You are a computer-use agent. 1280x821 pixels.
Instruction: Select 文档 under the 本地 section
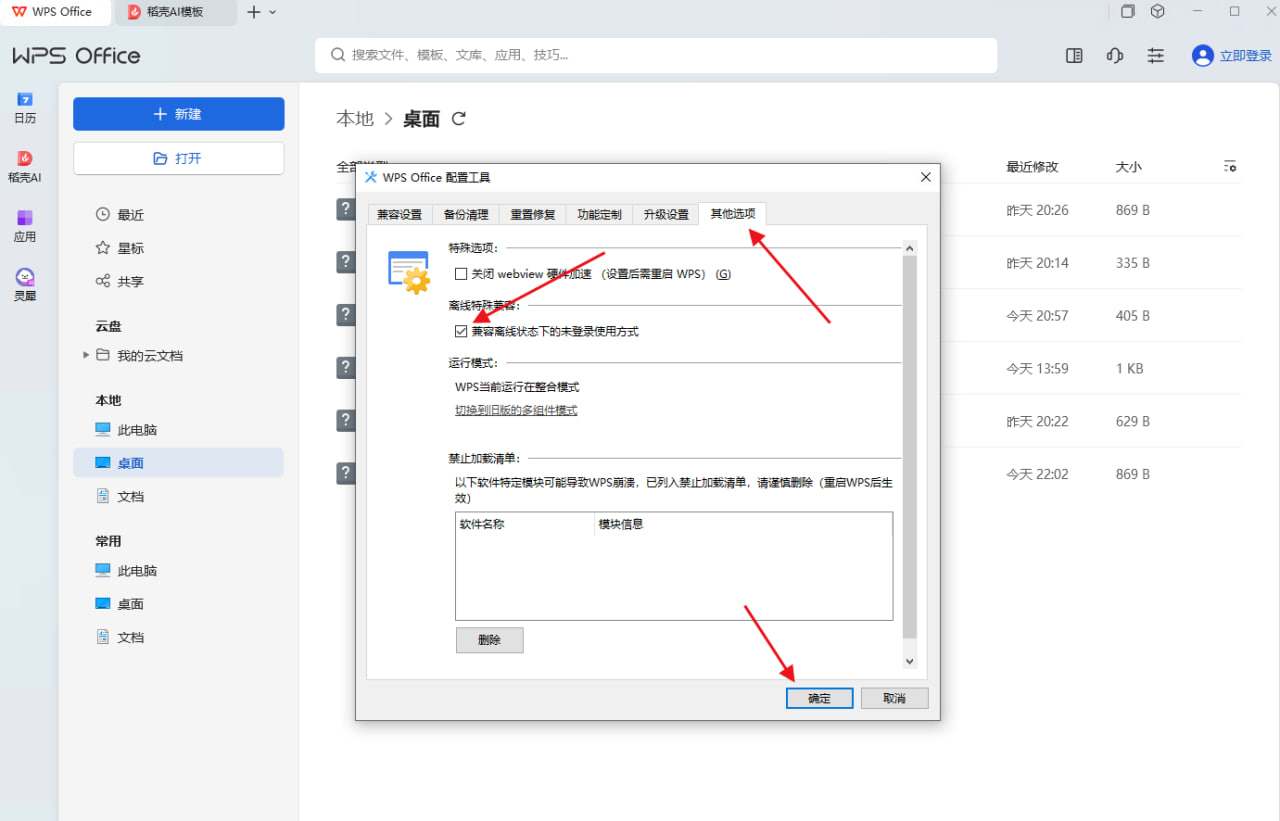pos(179,496)
